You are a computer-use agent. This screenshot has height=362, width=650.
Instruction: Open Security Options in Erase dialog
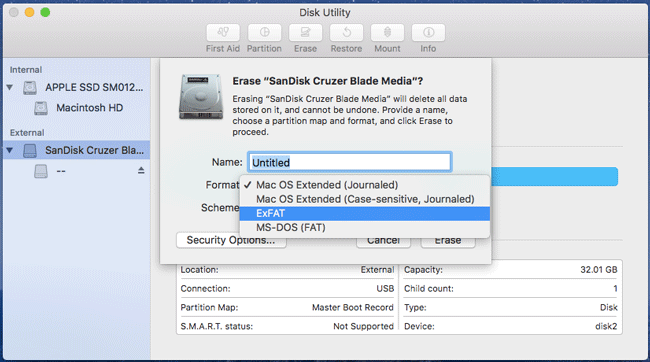coord(231,240)
